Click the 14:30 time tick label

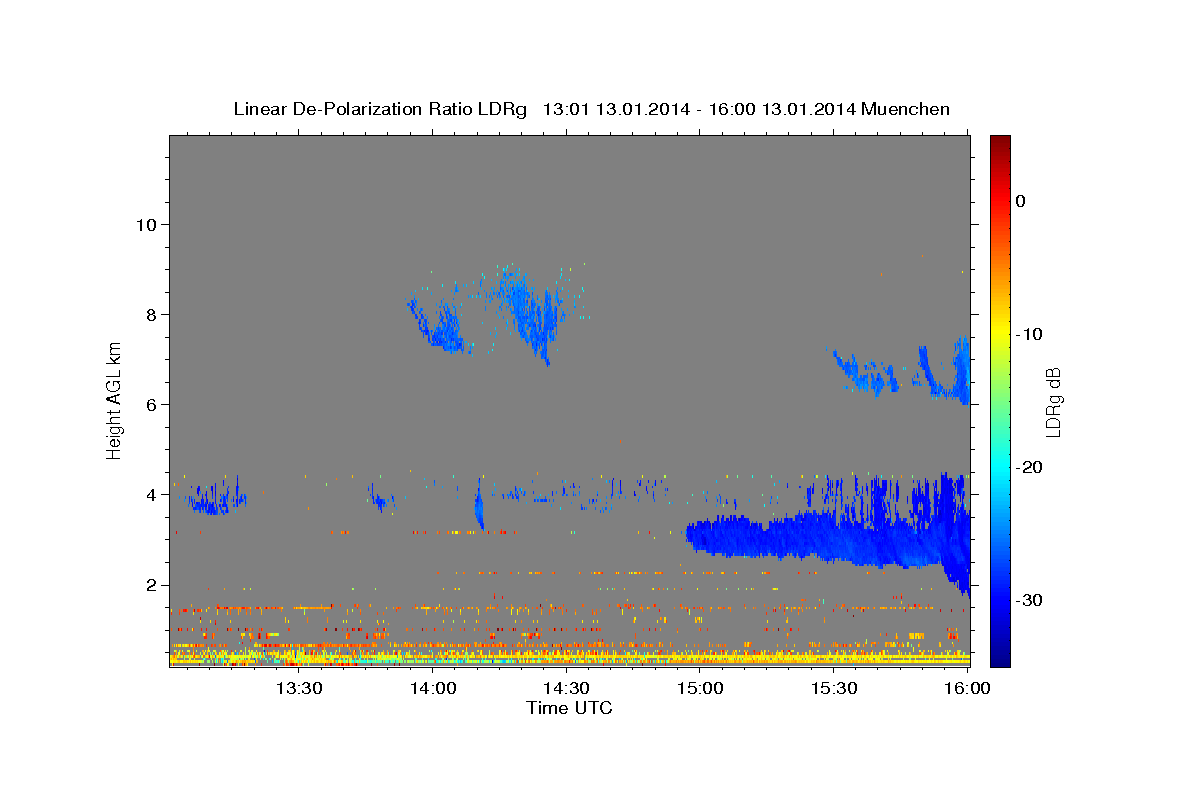[x=566, y=688]
